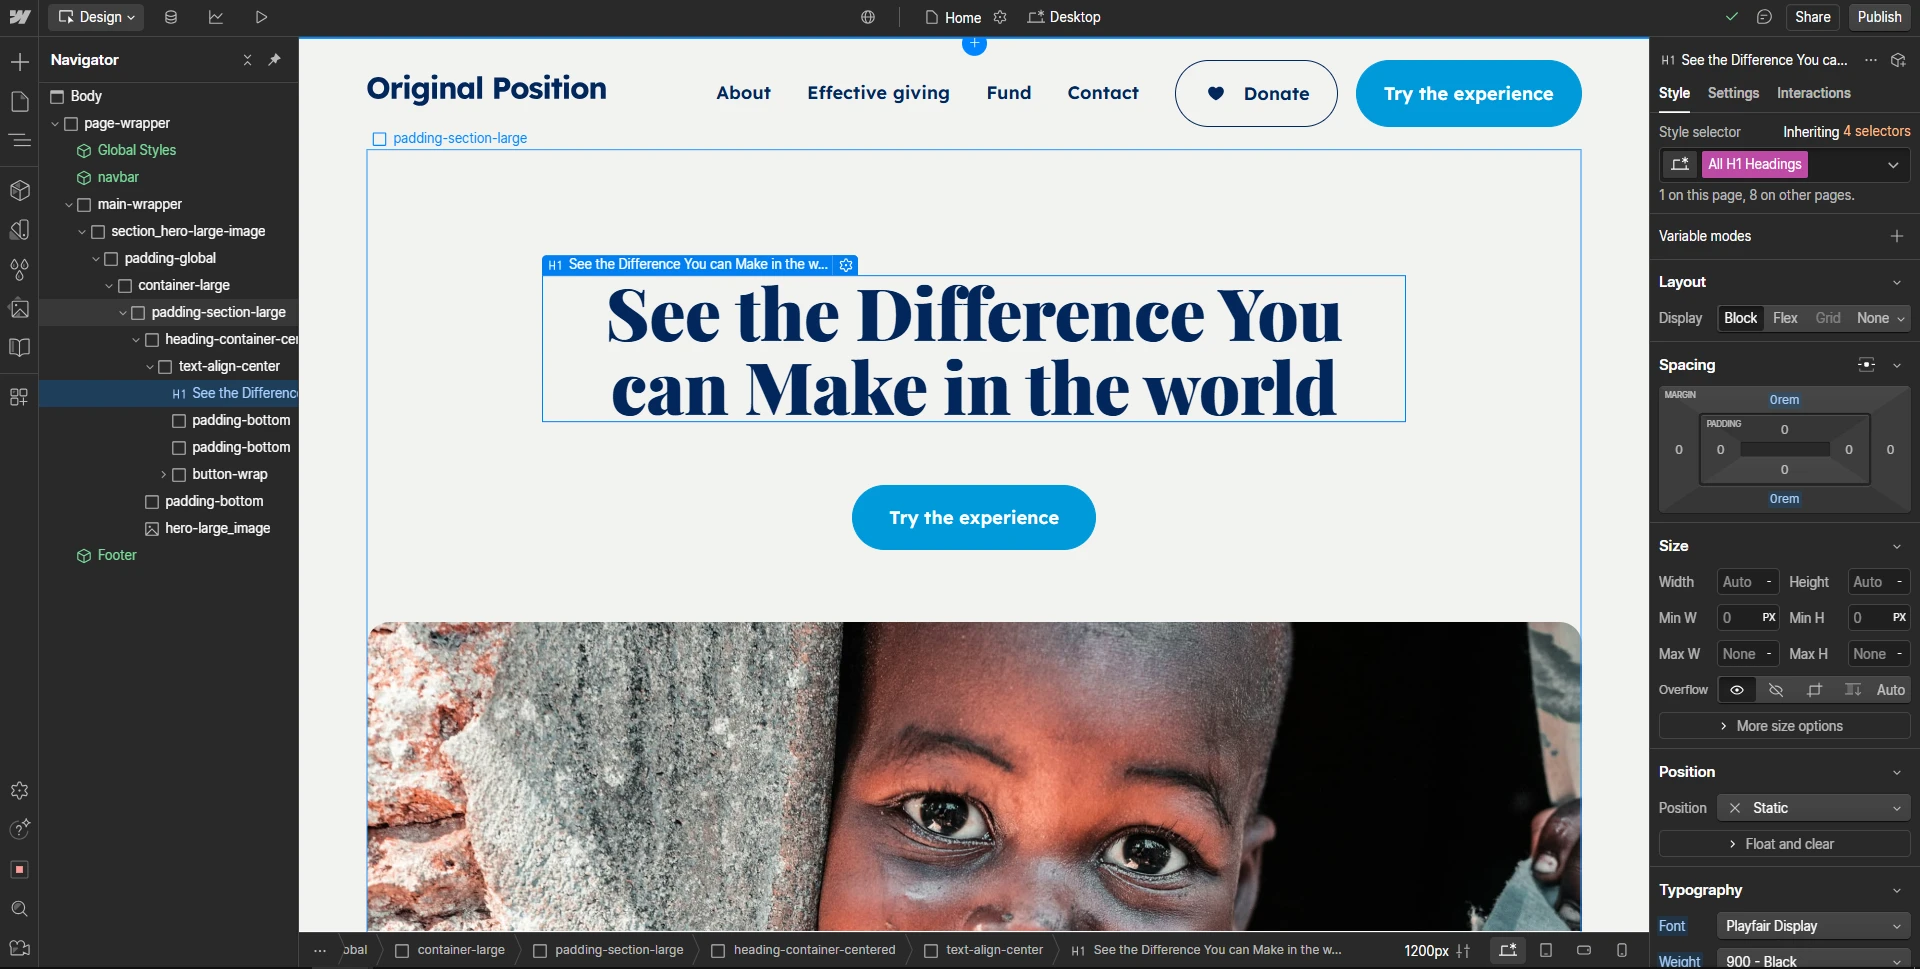Image resolution: width=1920 pixels, height=969 pixels.
Task: Open the search magnifier icon
Action: click(19, 908)
